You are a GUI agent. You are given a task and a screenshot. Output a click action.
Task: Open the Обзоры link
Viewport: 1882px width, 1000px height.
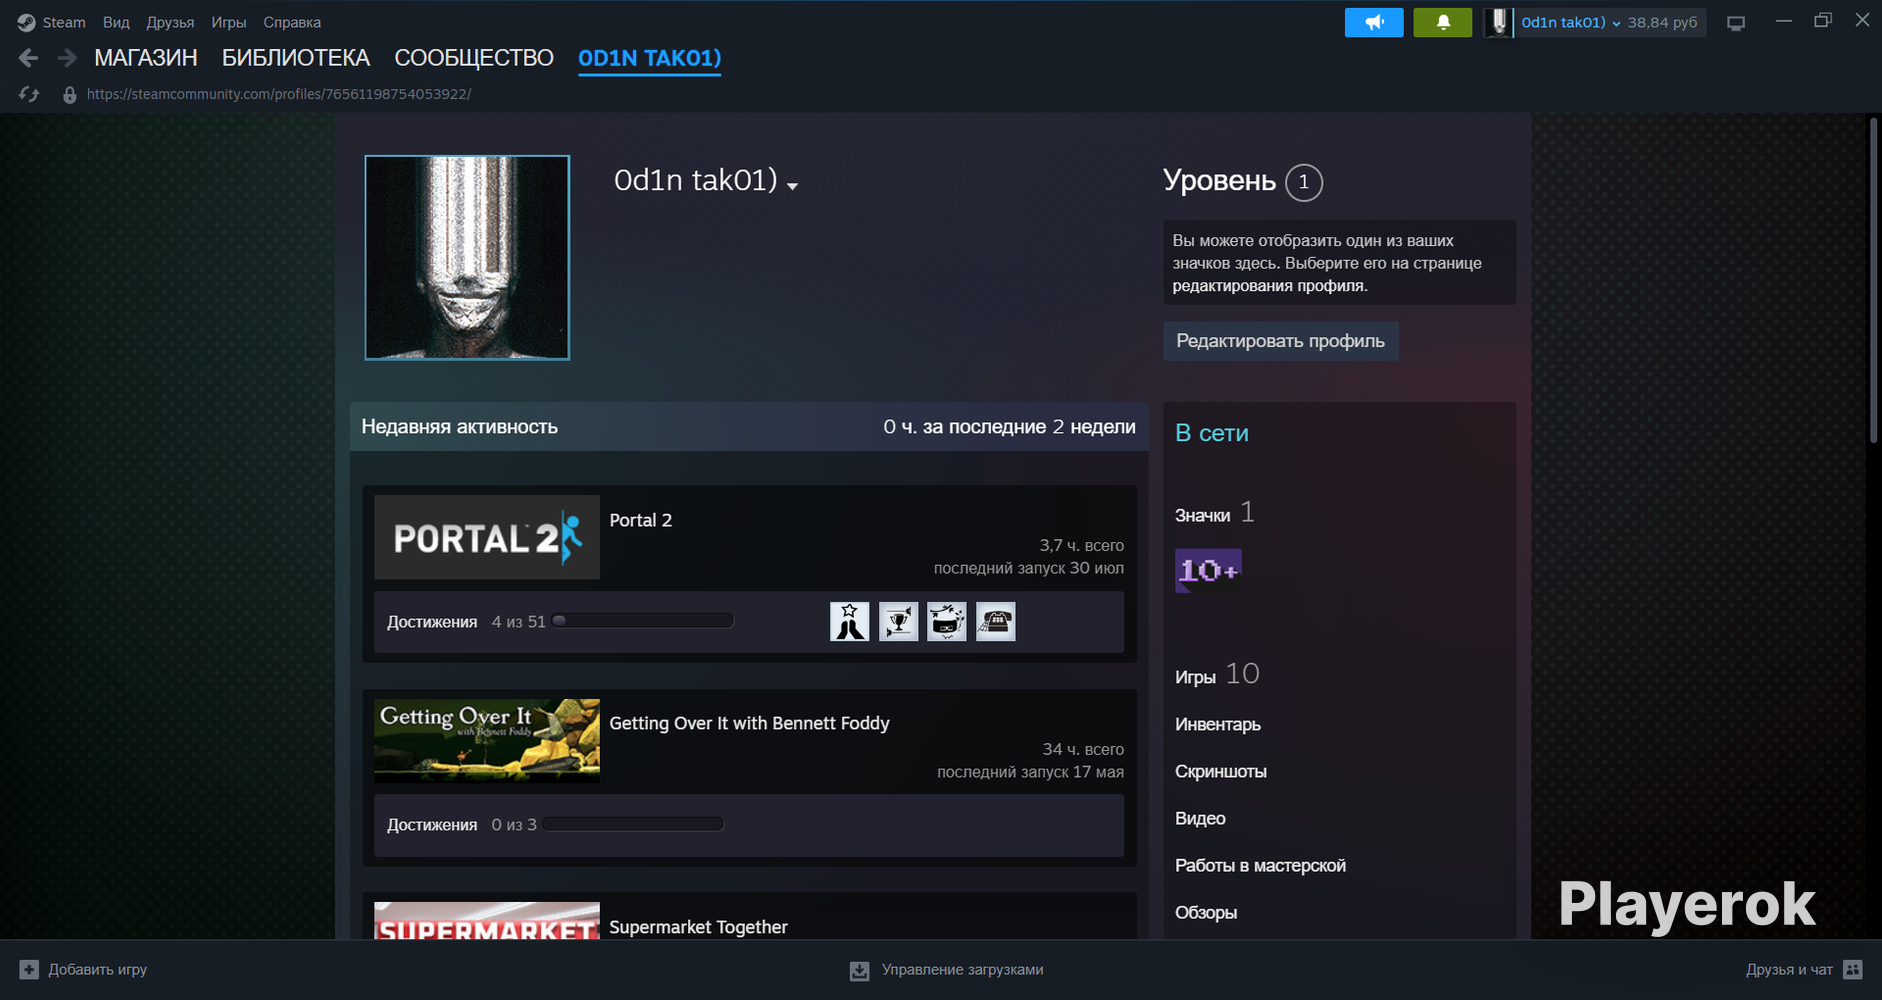coord(1206,912)
